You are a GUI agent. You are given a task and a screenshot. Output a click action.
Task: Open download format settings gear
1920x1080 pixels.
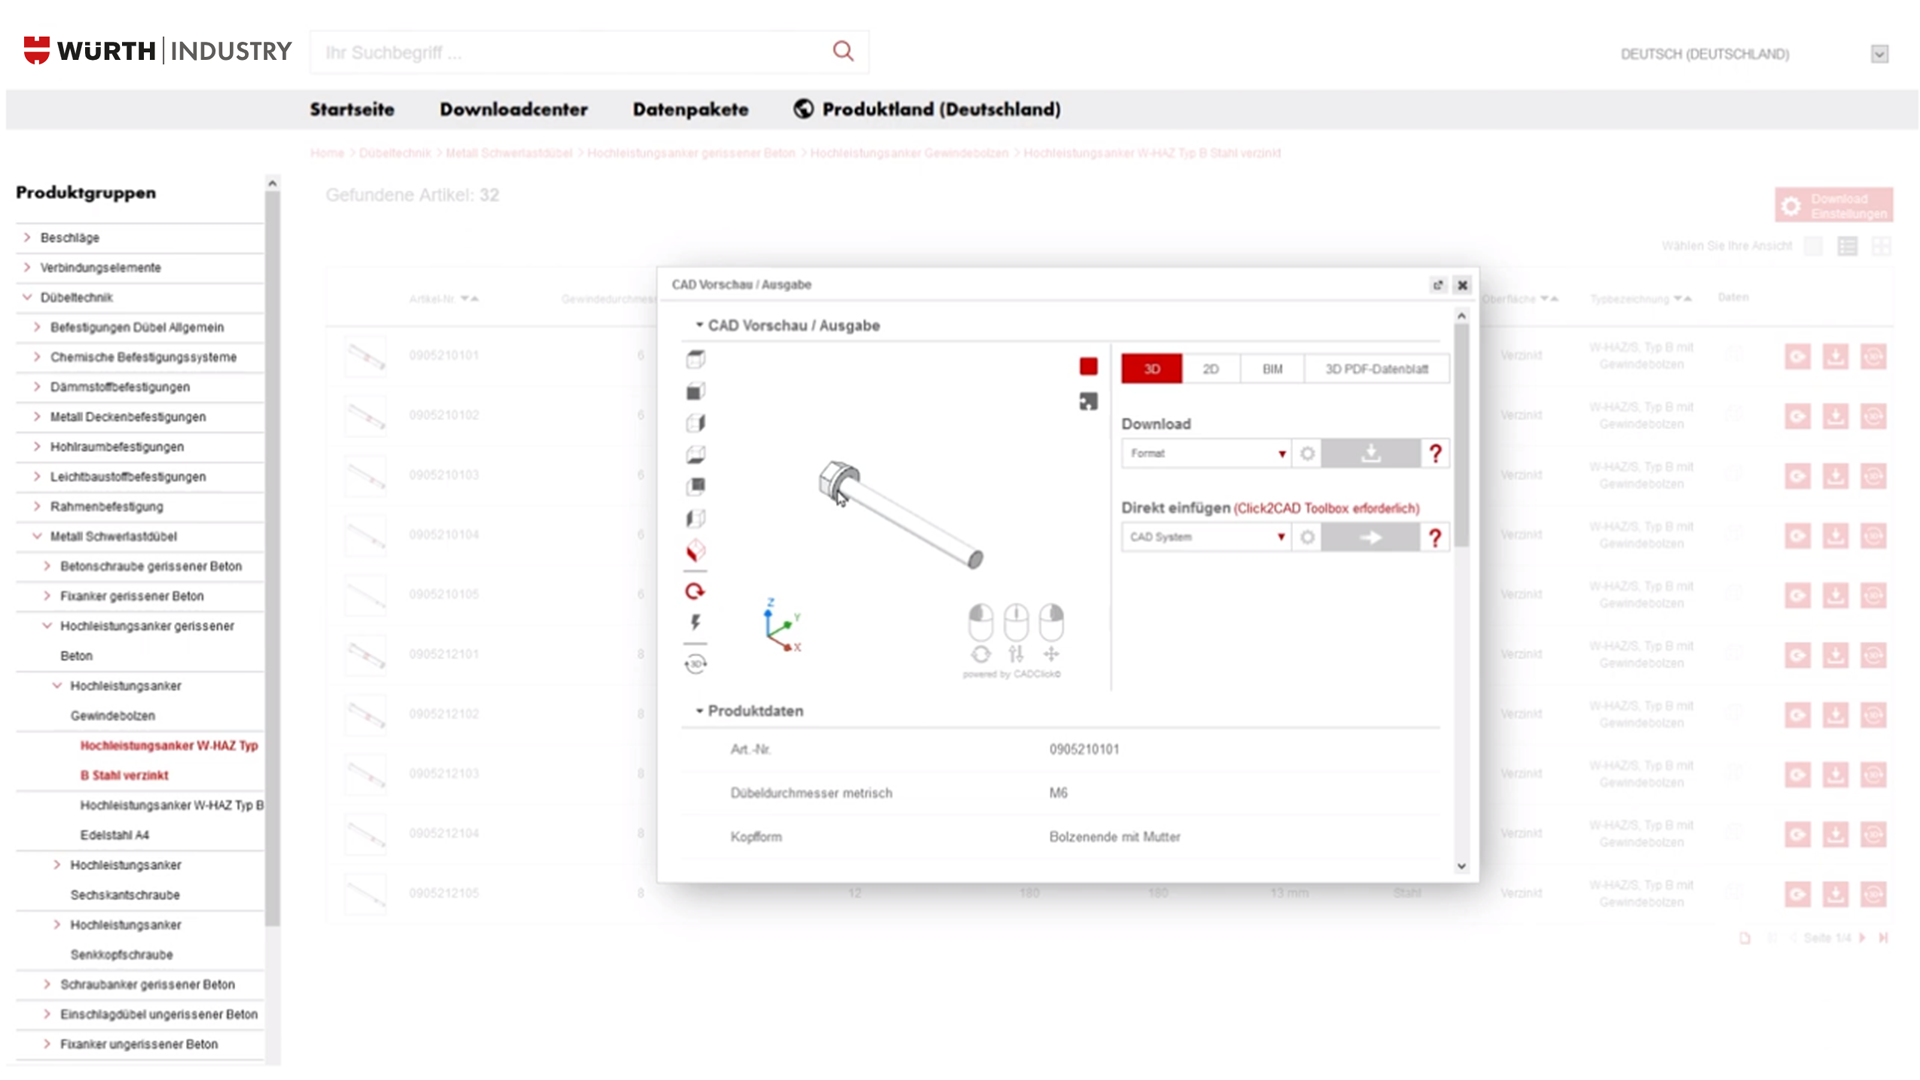(x=1307, y=454)
